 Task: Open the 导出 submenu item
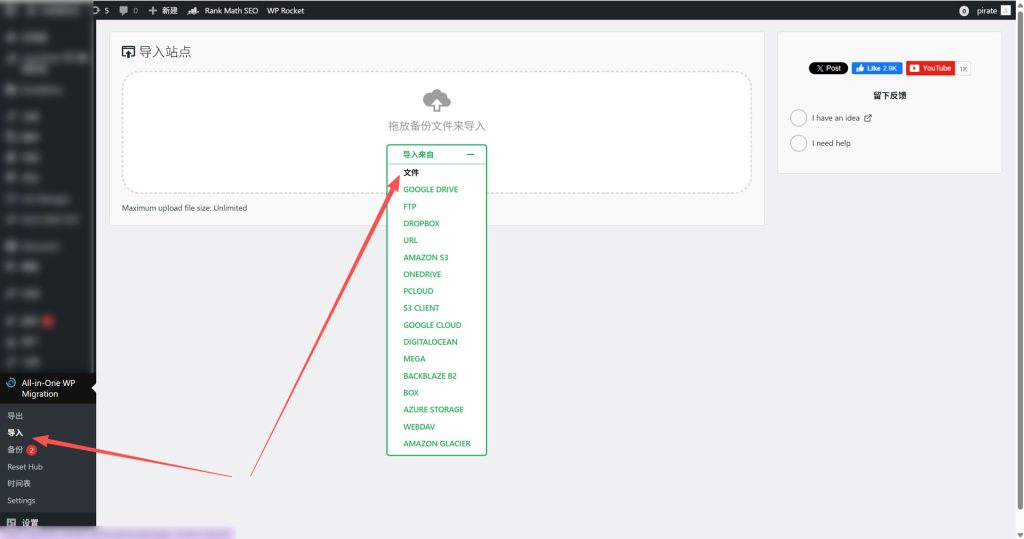(x=15, y=416)
